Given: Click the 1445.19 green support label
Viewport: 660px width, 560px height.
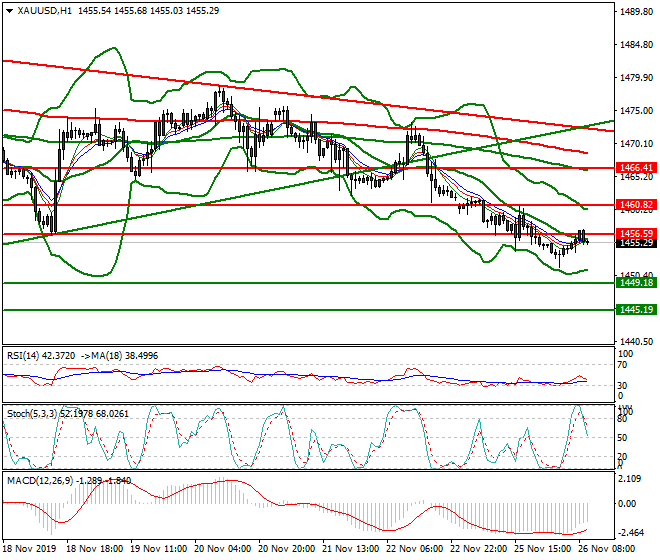Looking at the screenshot, I should (x=636, y=310).
